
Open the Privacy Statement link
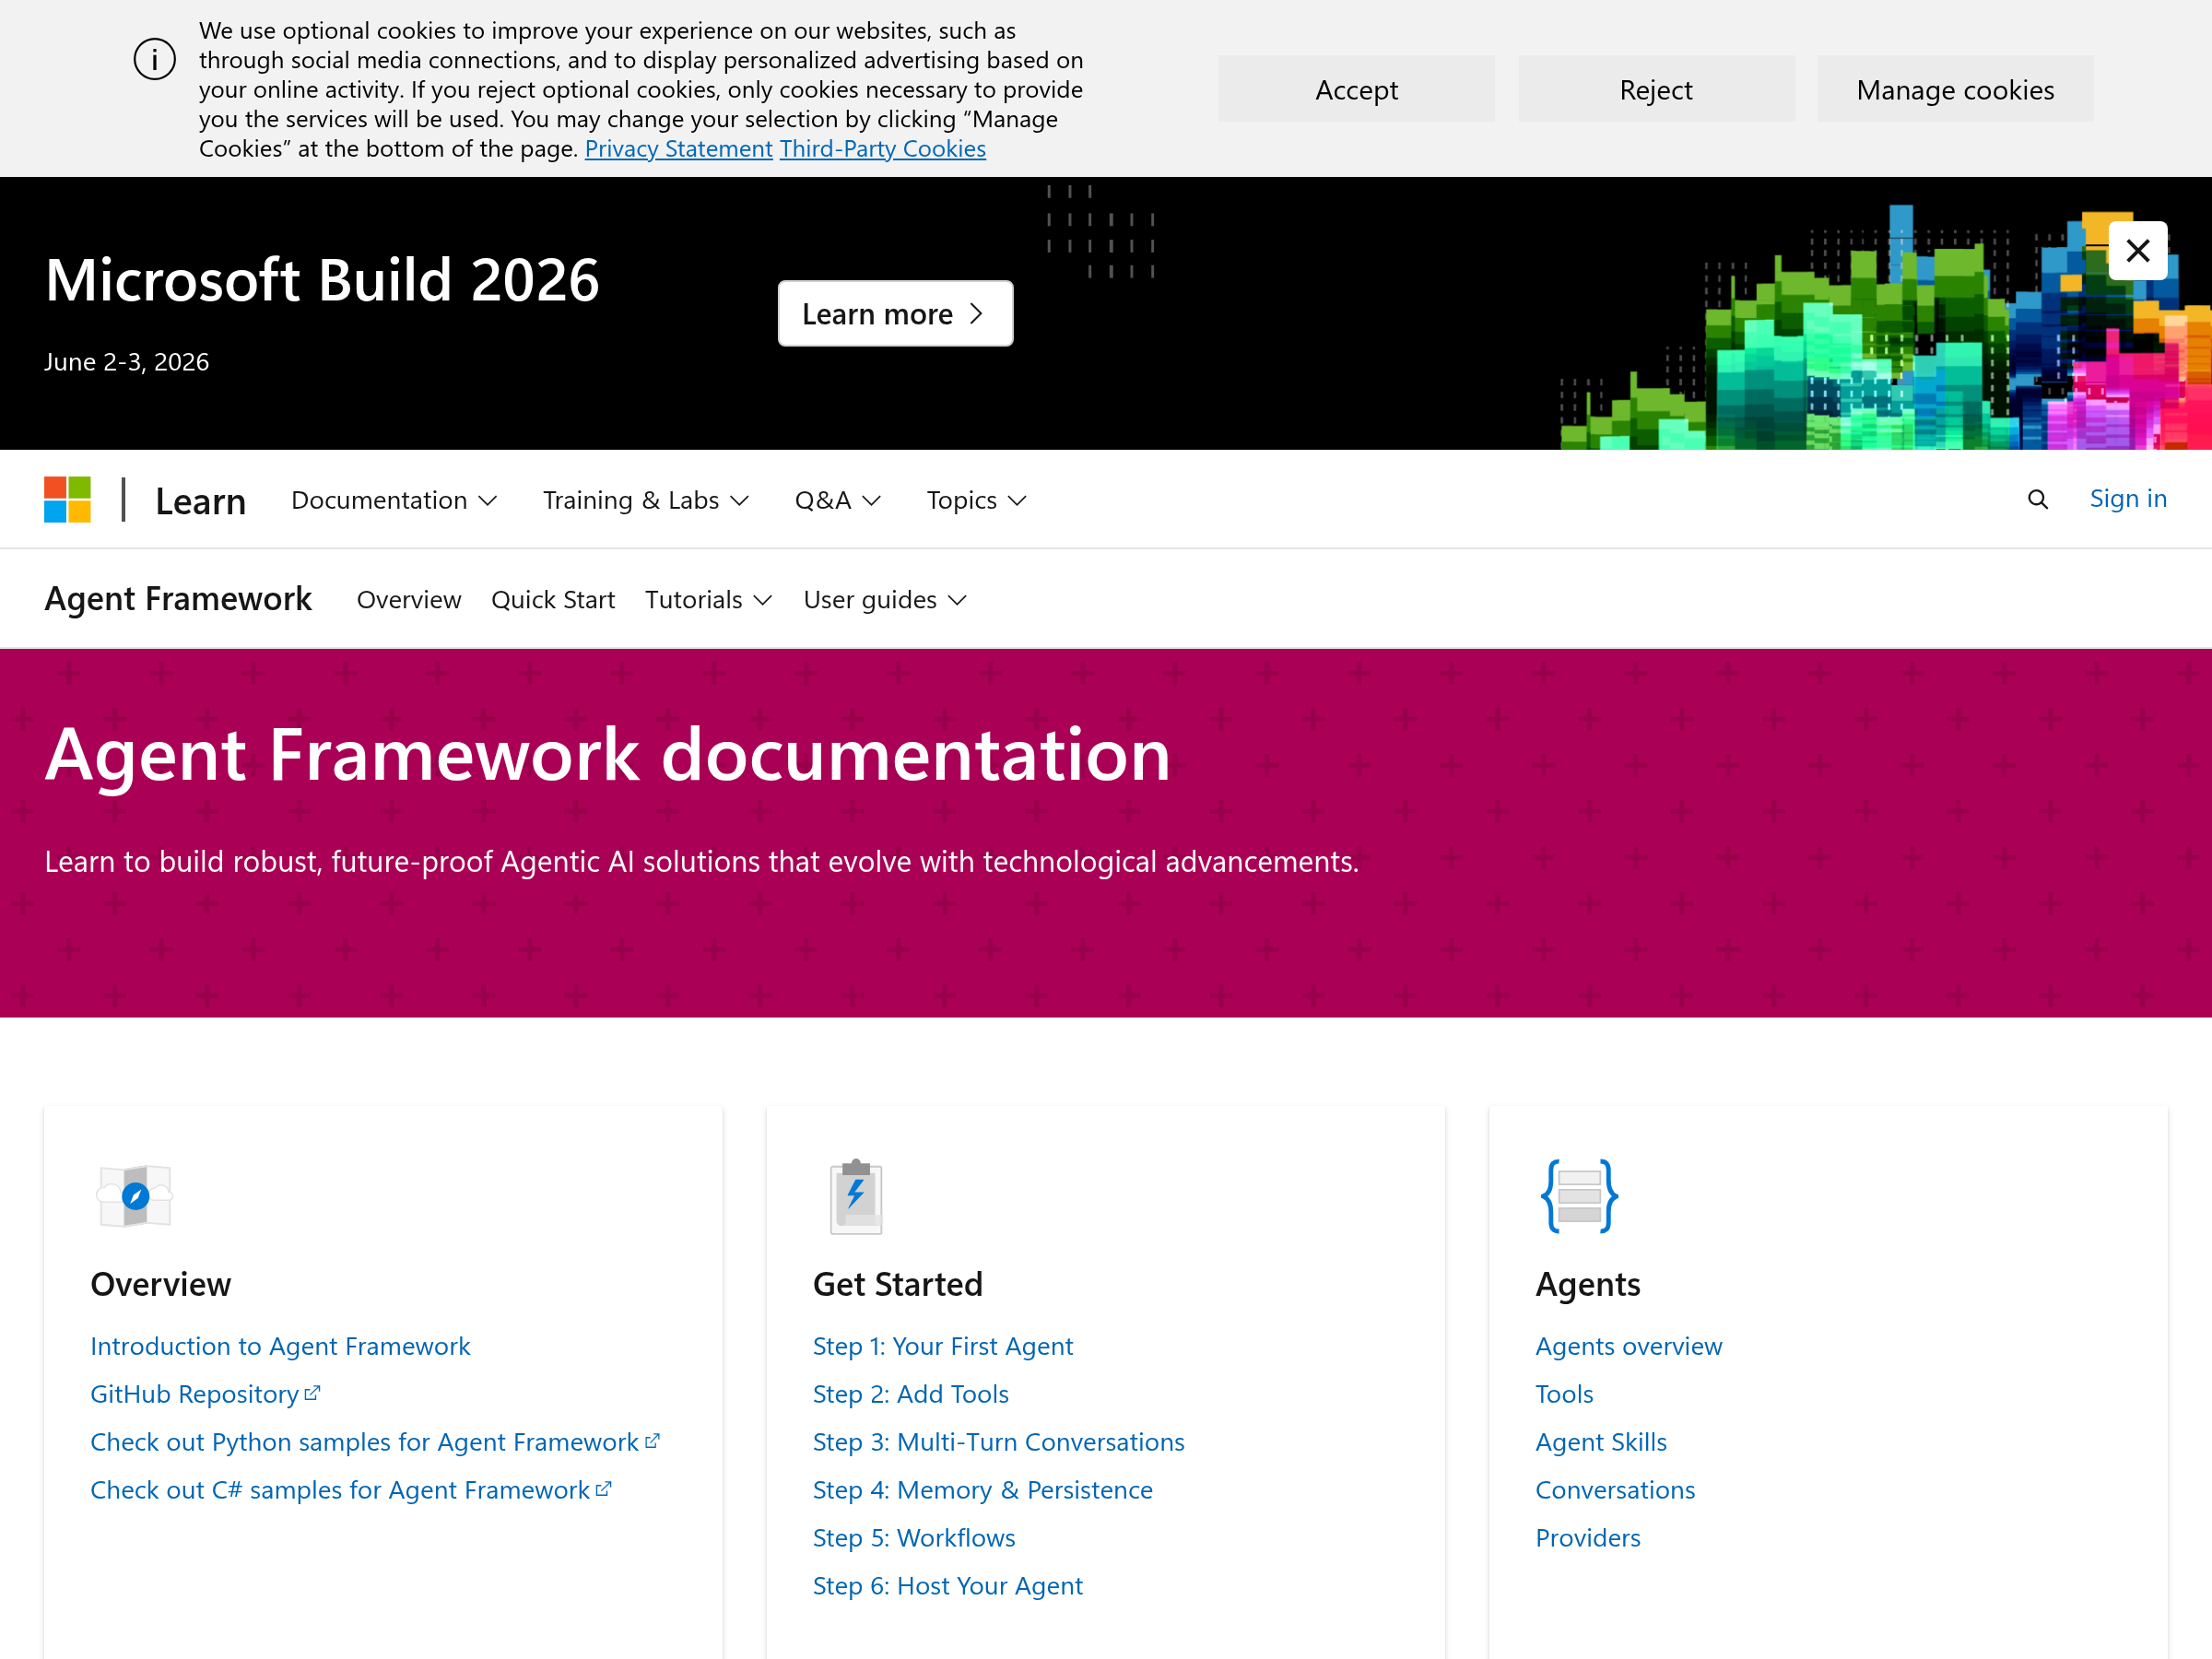click(679, 148)
